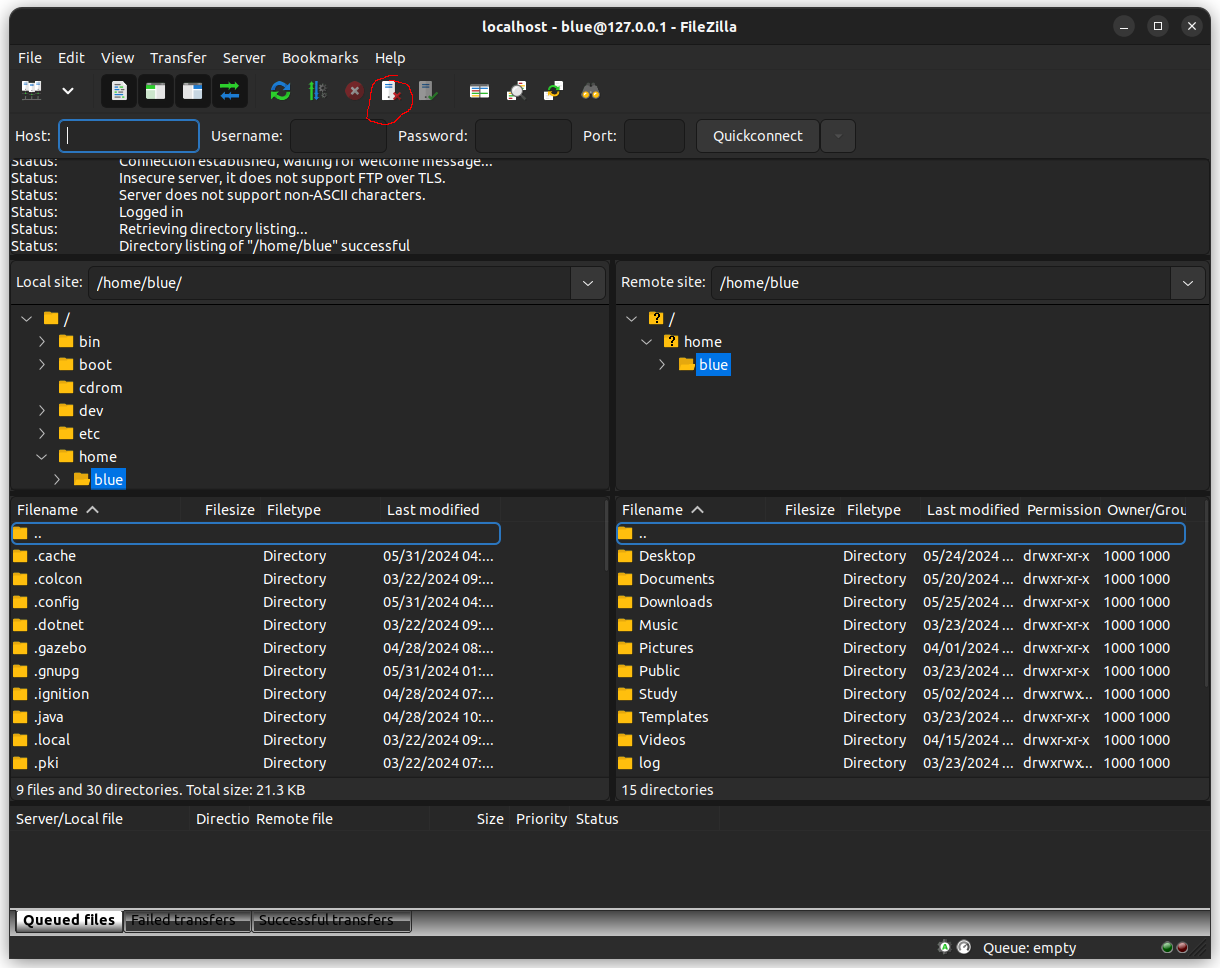Open the Help menu

point(390,58)
